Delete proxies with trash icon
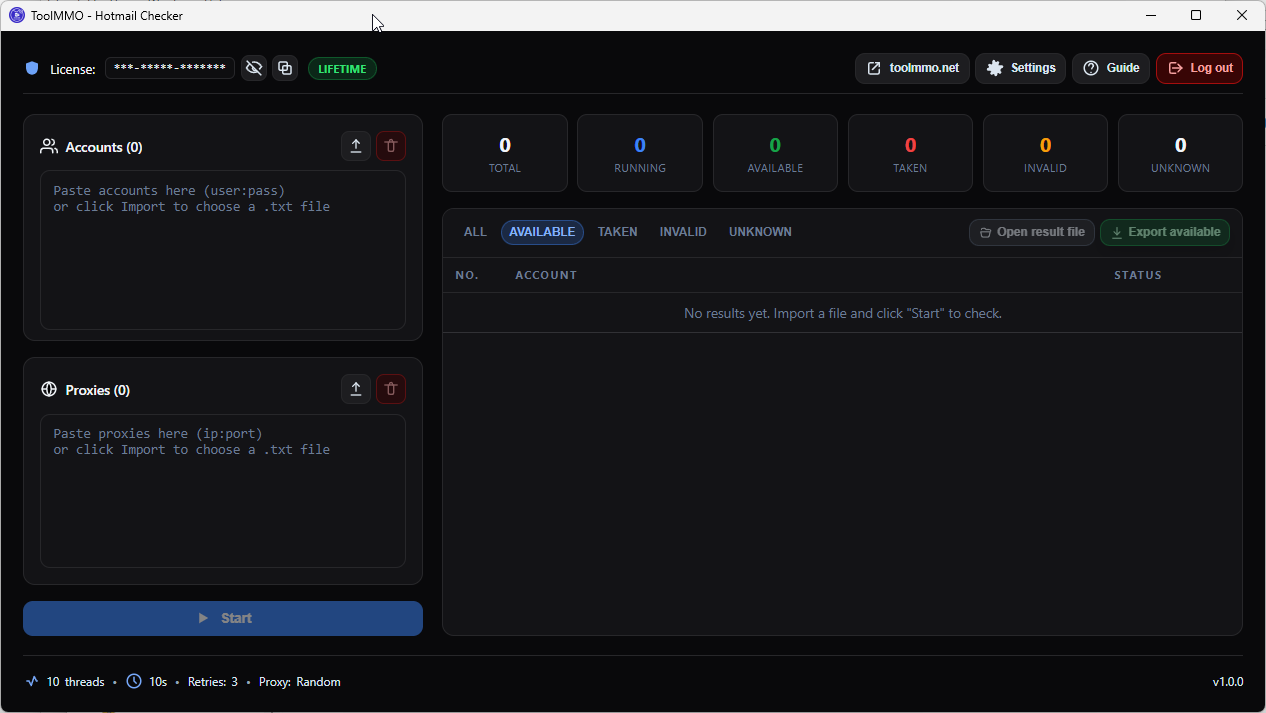 coord(391,389)
